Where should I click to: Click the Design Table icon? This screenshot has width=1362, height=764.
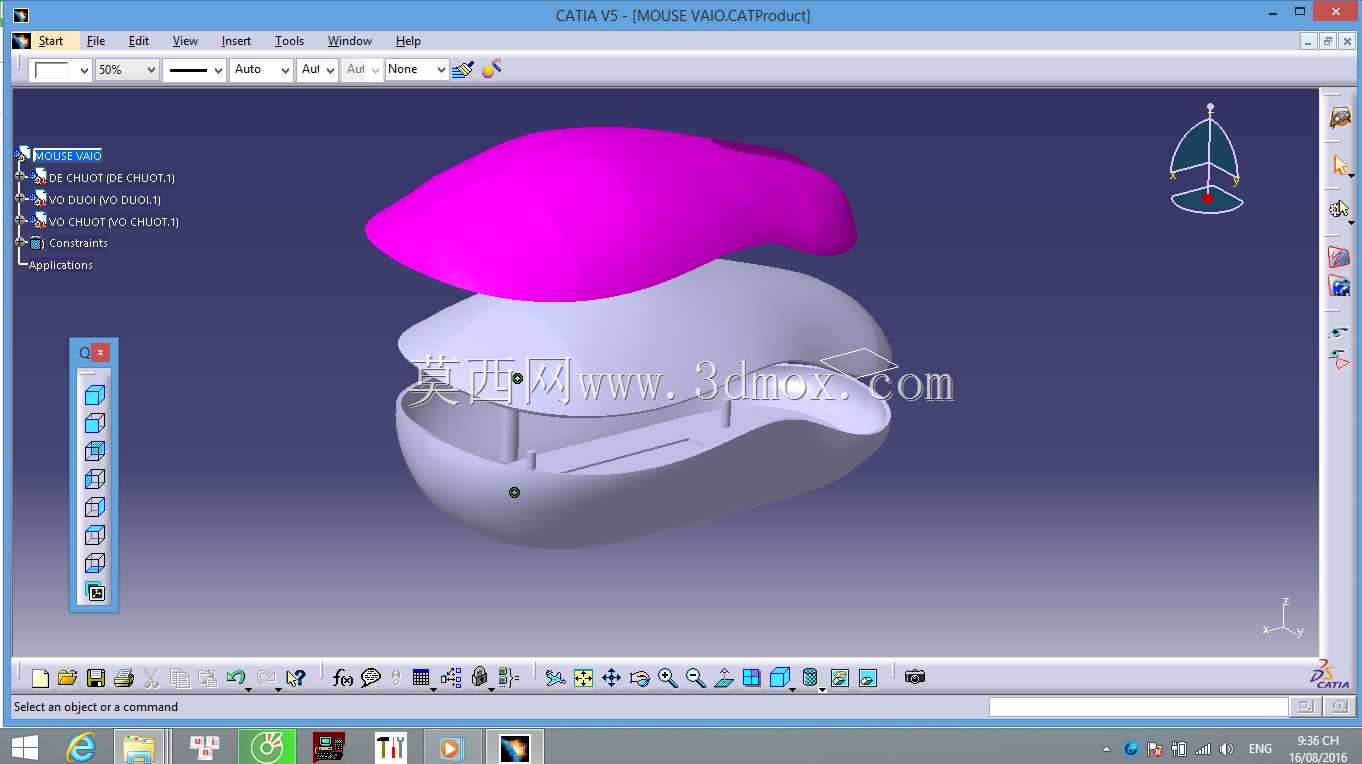(421, 678)
